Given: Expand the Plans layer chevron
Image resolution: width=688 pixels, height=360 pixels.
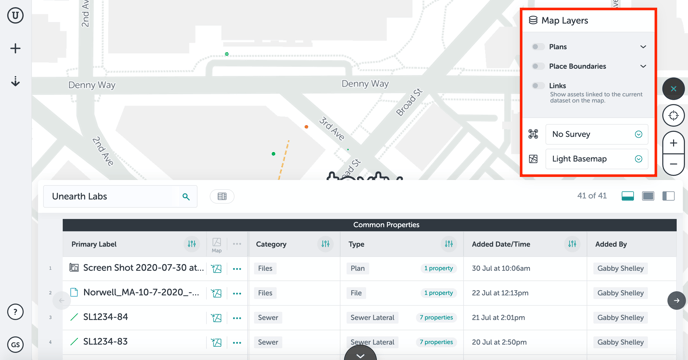Looking at the screenshot, I should [643, 47].
